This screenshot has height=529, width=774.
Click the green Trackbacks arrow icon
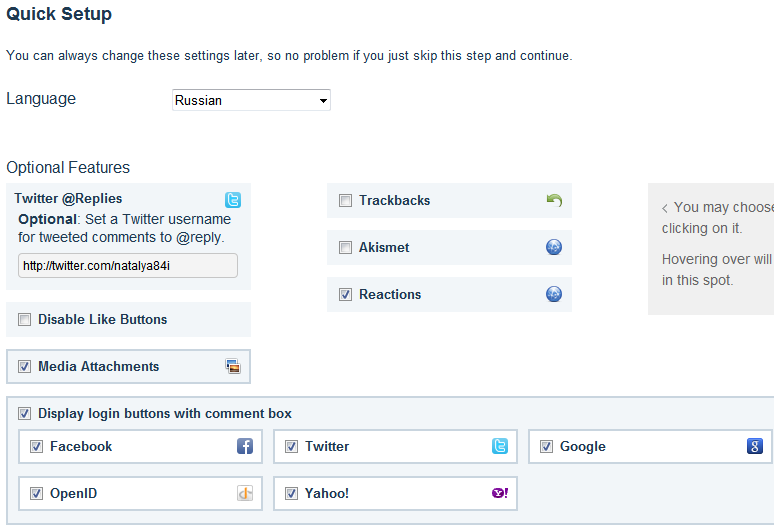coord(554,200)
